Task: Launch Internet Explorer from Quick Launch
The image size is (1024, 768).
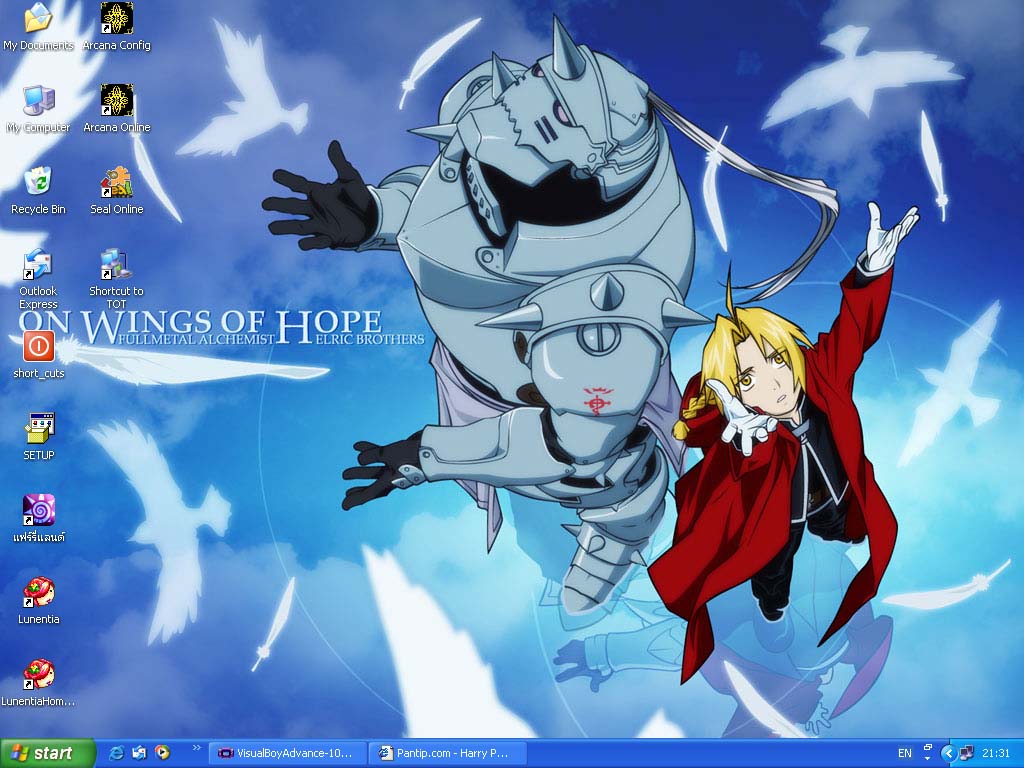Action: point(116,753)
